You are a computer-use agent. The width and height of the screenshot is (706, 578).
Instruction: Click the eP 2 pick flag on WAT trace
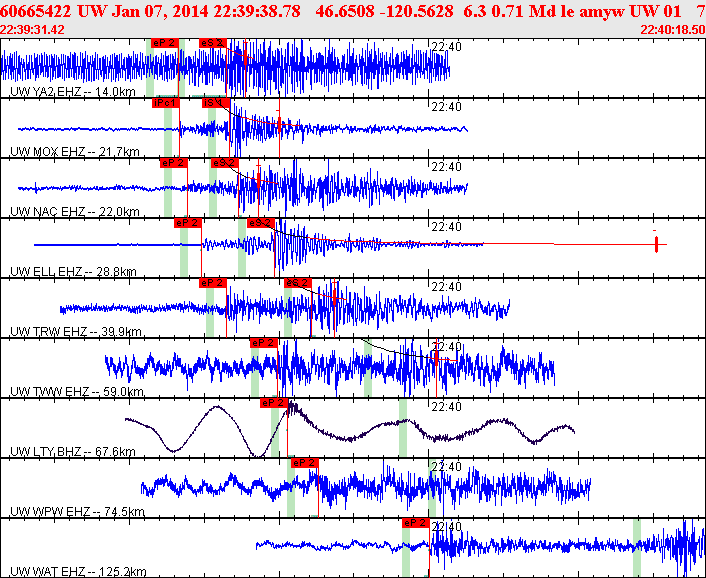coord(416,523)
